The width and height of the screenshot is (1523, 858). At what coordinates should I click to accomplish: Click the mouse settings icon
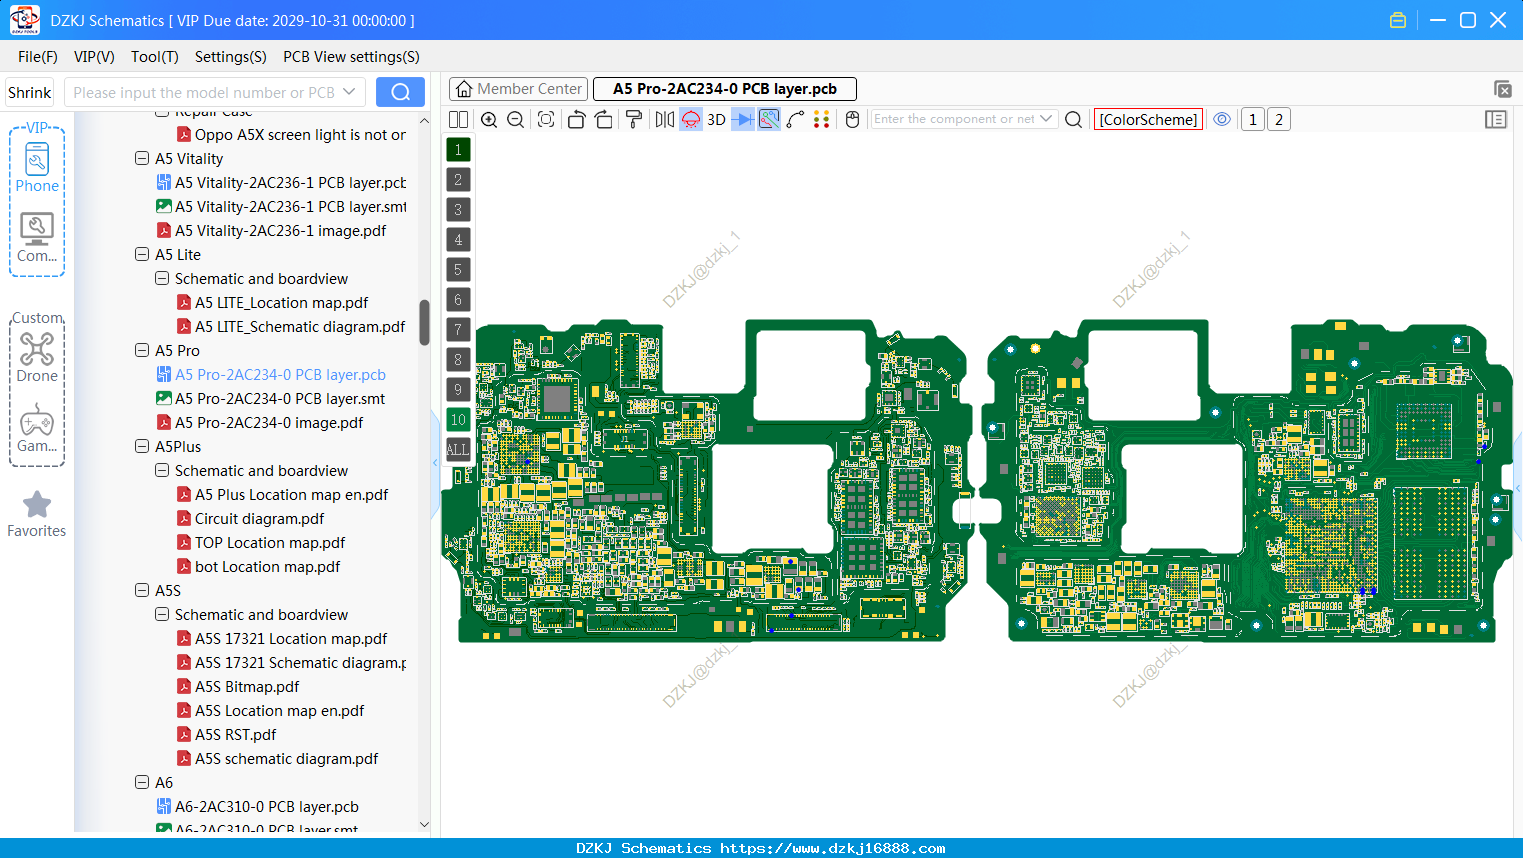pos(852,120)
